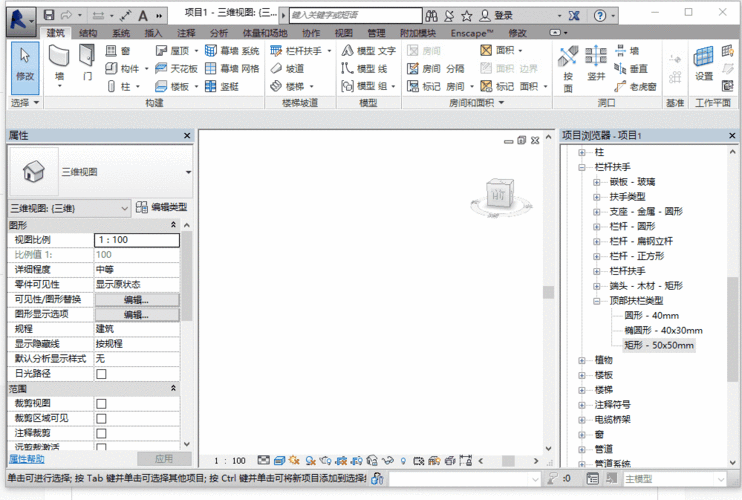
Task: Enable the 日光路径 checkbox
Action: pyautogui.click(x=101, y=373)
